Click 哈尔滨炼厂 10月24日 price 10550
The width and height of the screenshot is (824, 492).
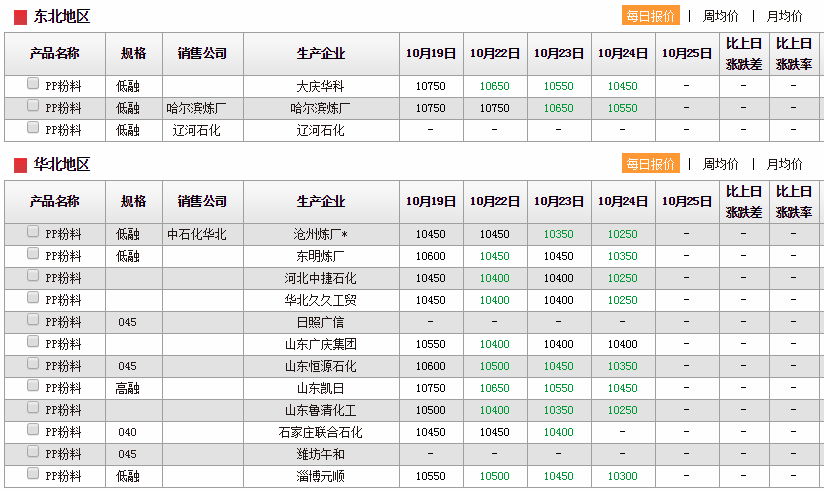[x=623, y=108]
